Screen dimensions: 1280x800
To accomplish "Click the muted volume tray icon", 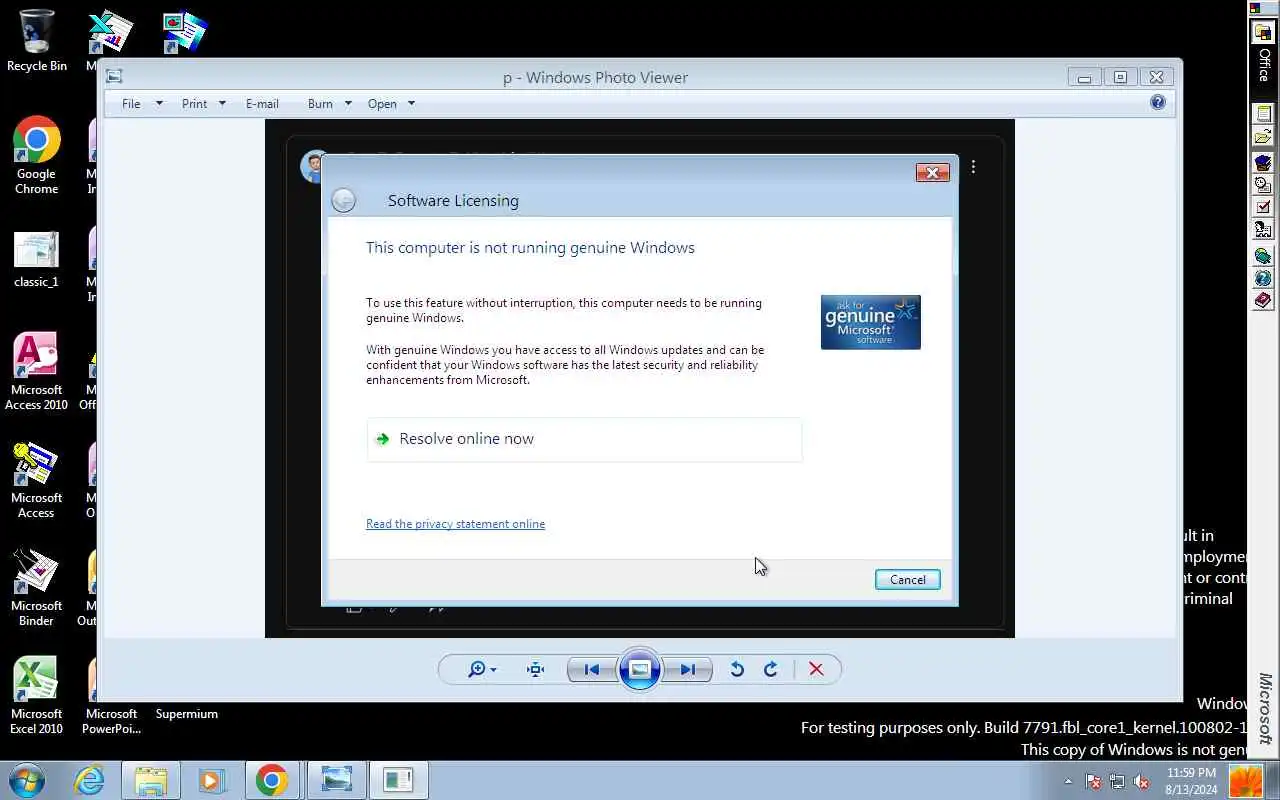I will (1141, 782).
